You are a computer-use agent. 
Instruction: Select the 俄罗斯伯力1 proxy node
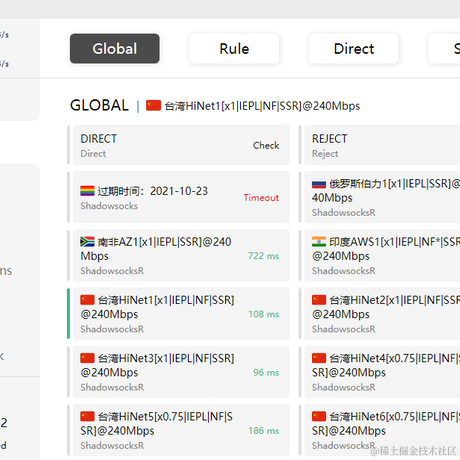[382, 197]
